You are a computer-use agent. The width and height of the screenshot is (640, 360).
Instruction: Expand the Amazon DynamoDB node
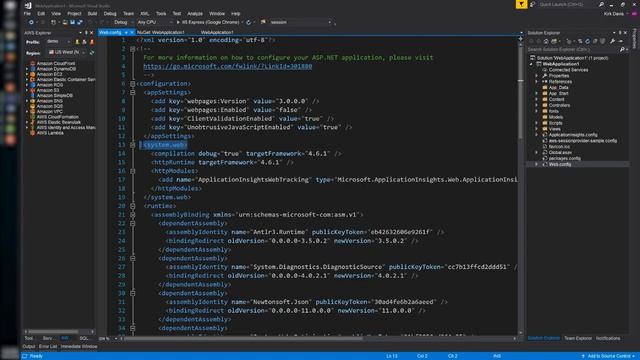(27, 69)
